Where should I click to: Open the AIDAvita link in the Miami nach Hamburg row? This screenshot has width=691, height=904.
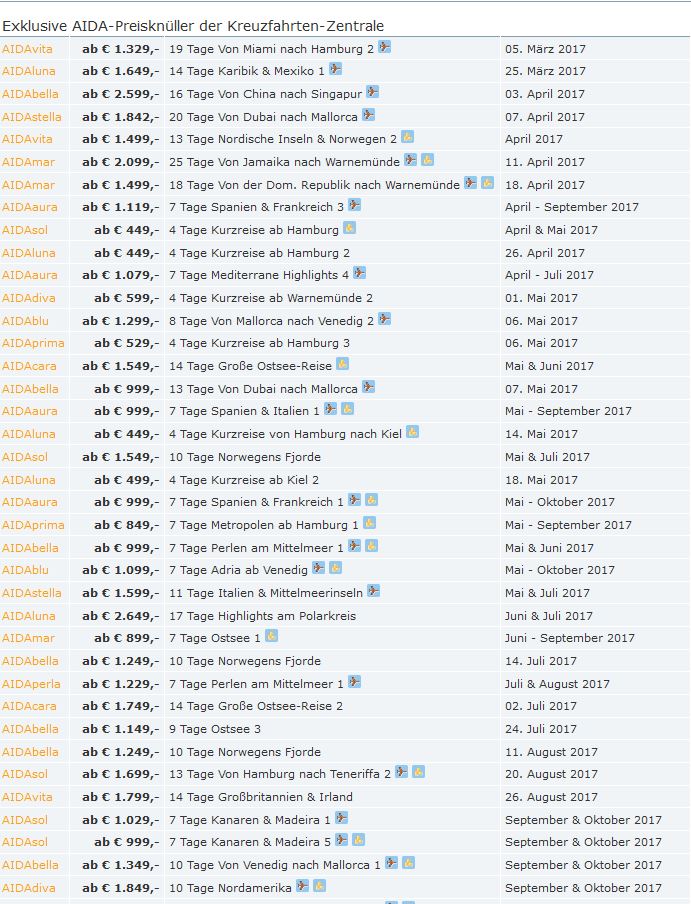pos(27,49)
